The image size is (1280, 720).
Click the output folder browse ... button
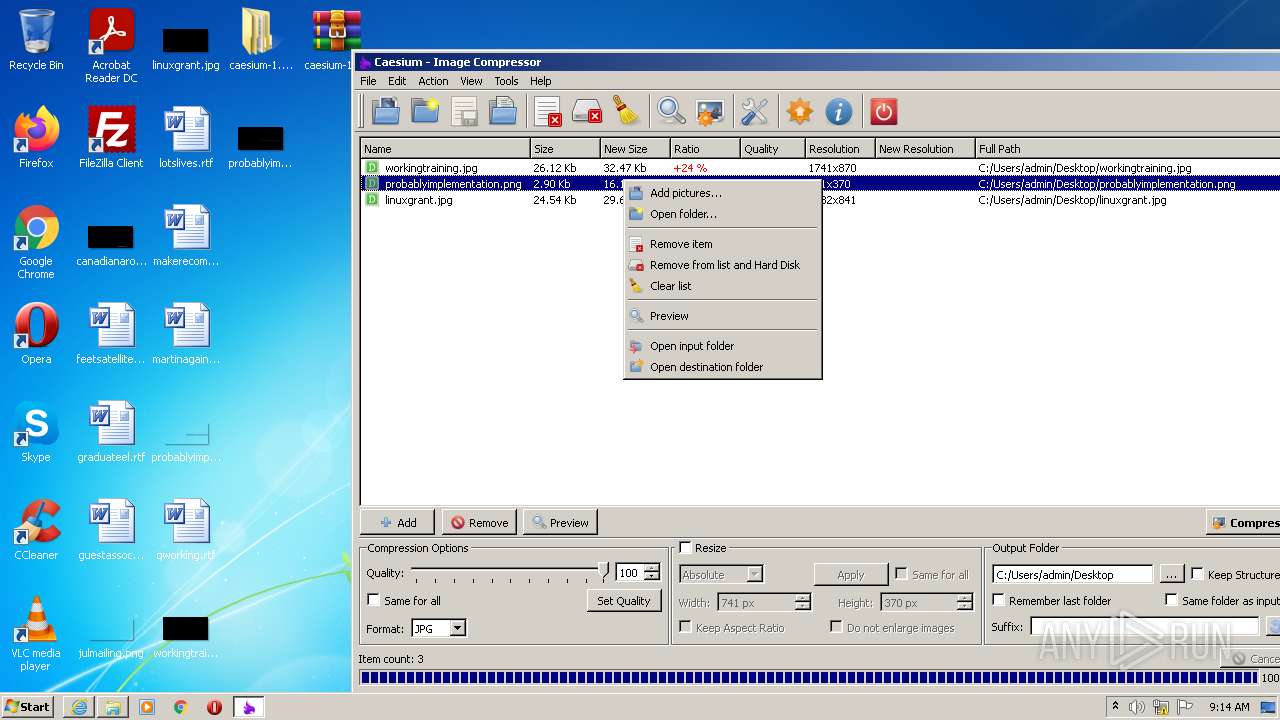click(x=1171, y=575)
